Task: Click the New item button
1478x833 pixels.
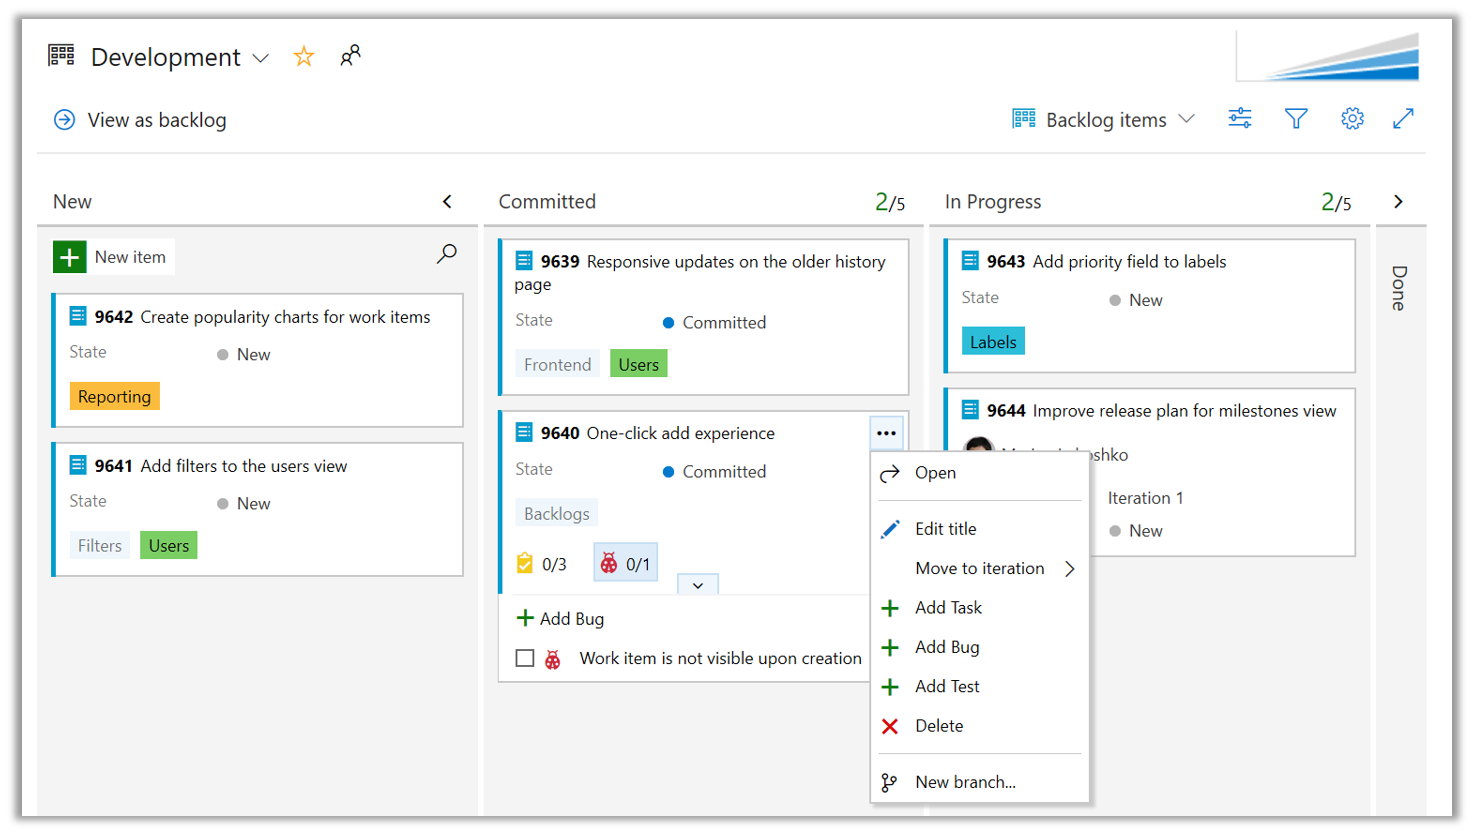Action: pyautogui.click(x=114, y=257)
